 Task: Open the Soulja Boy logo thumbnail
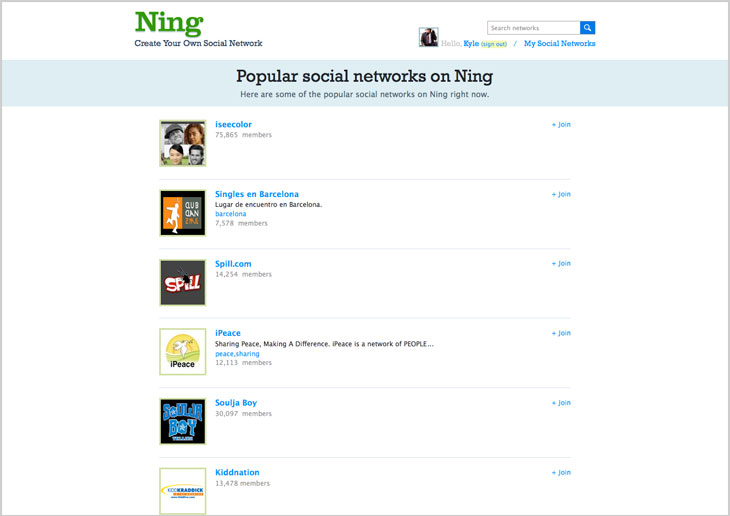[182, 421]
